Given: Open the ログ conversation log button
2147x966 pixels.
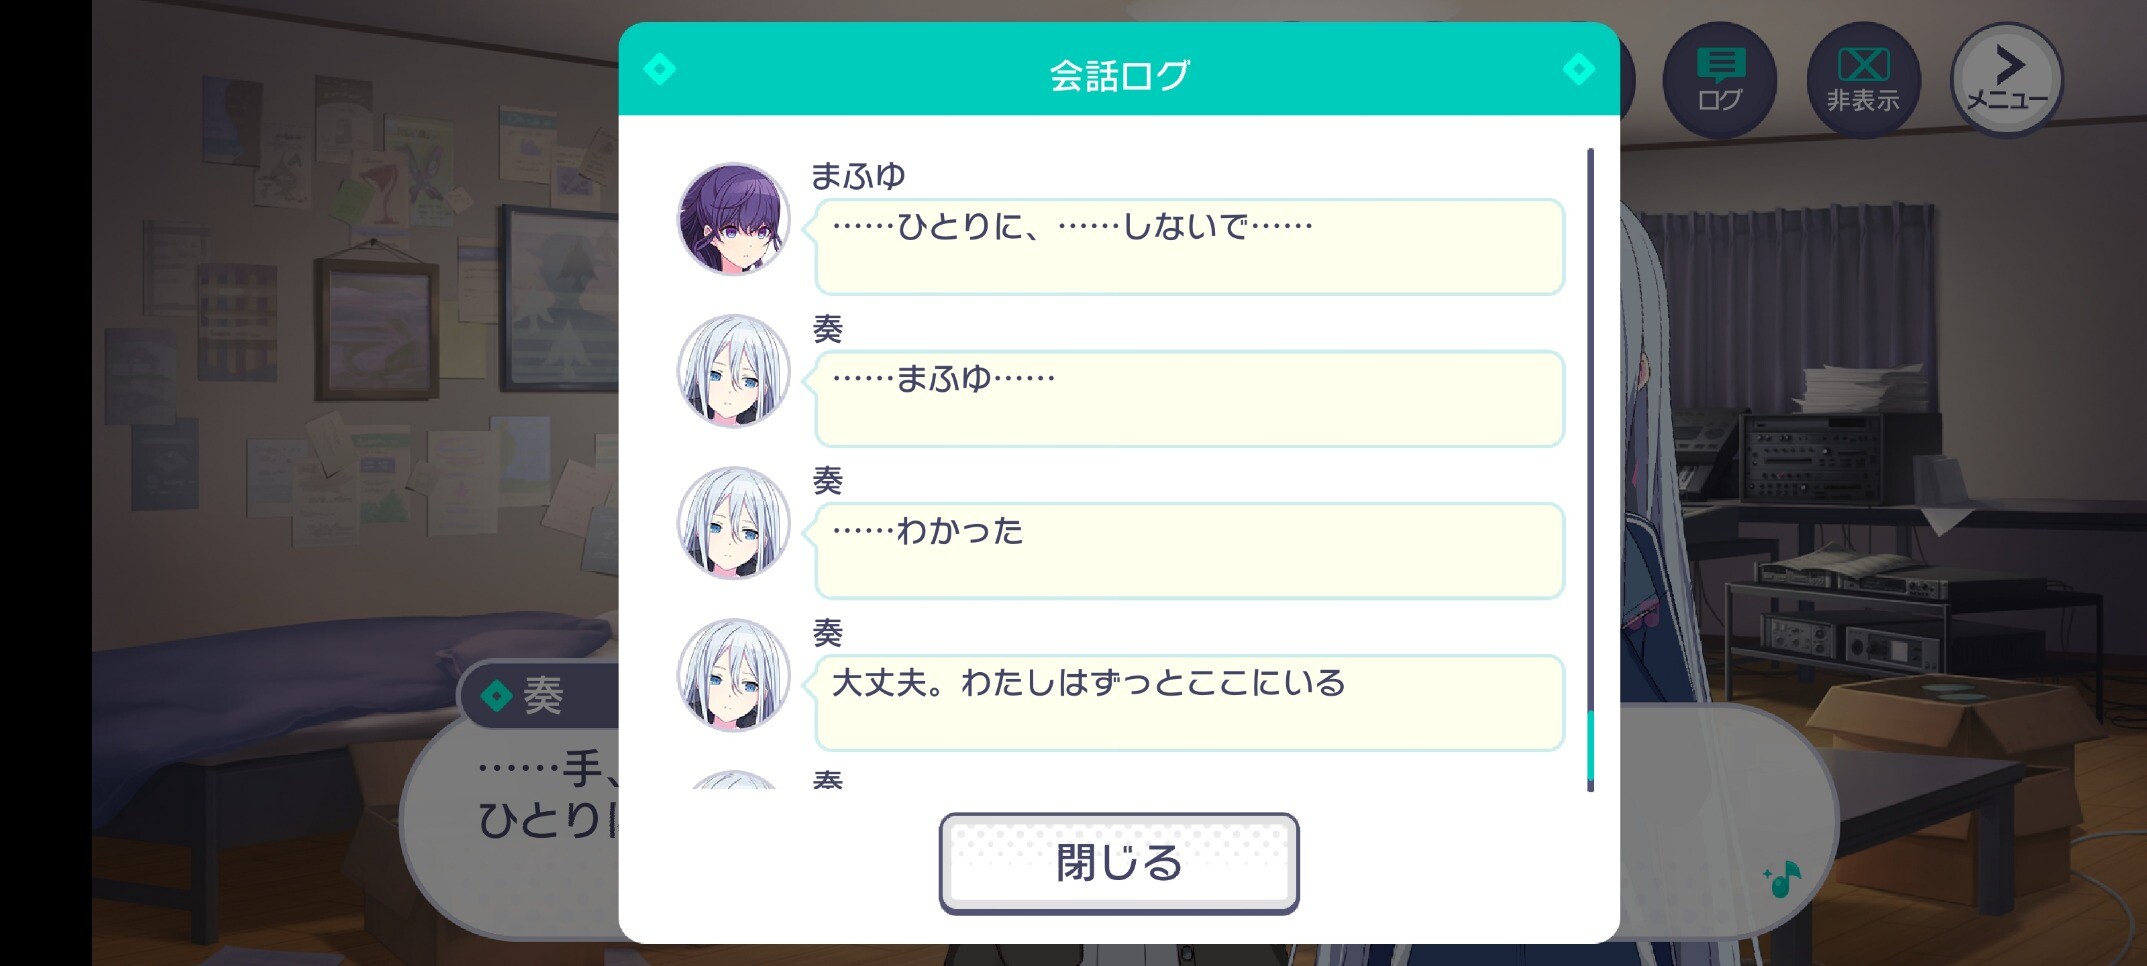Looking at the screenshot, I should [x=1719, y=79].
